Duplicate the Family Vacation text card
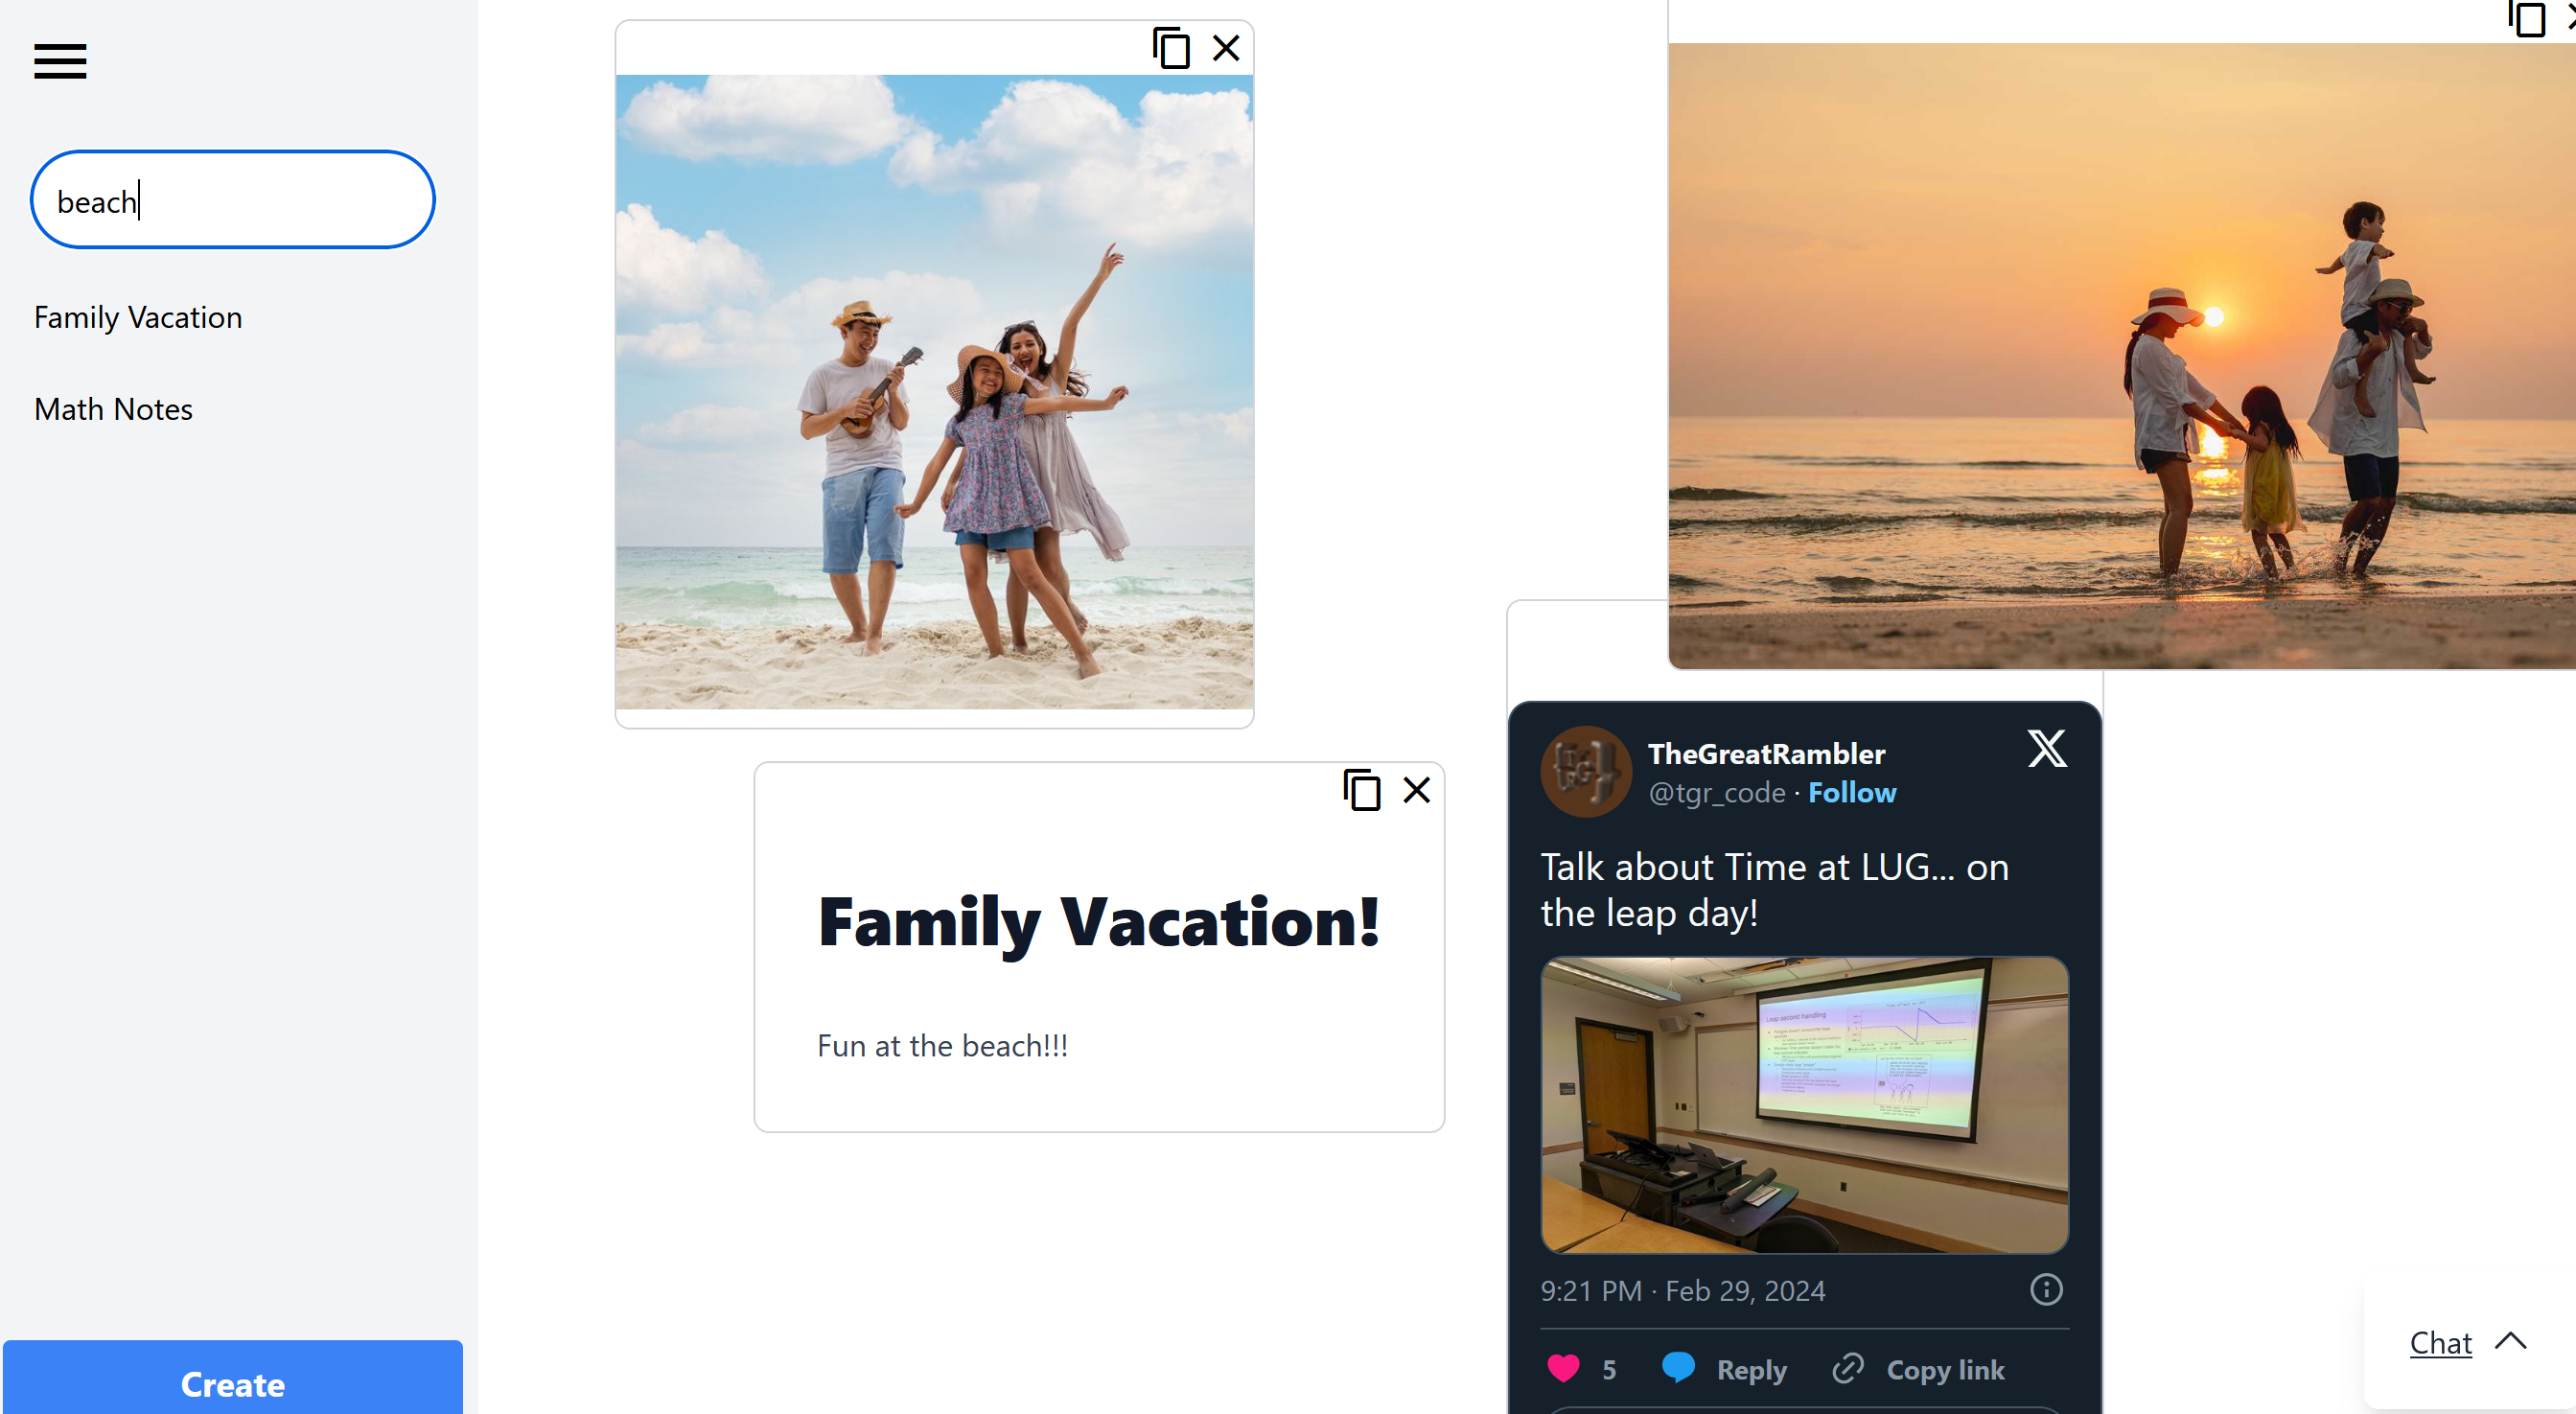 tap(1362, 790)
